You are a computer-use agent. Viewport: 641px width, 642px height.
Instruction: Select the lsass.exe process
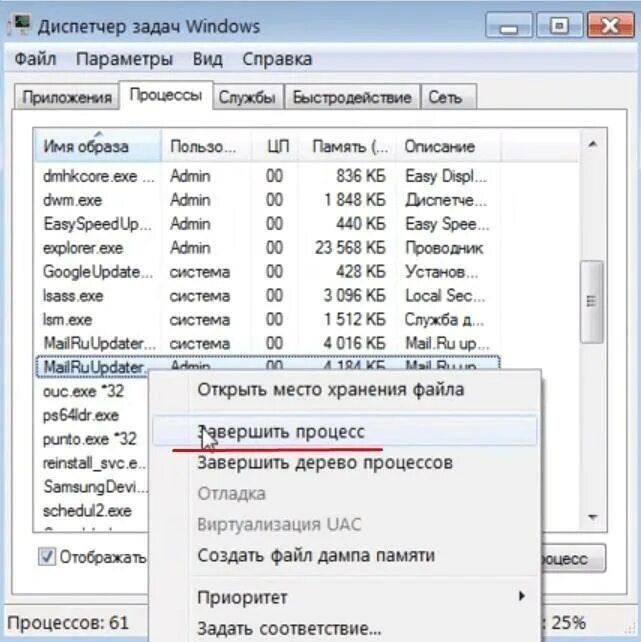tap(267, 296)
